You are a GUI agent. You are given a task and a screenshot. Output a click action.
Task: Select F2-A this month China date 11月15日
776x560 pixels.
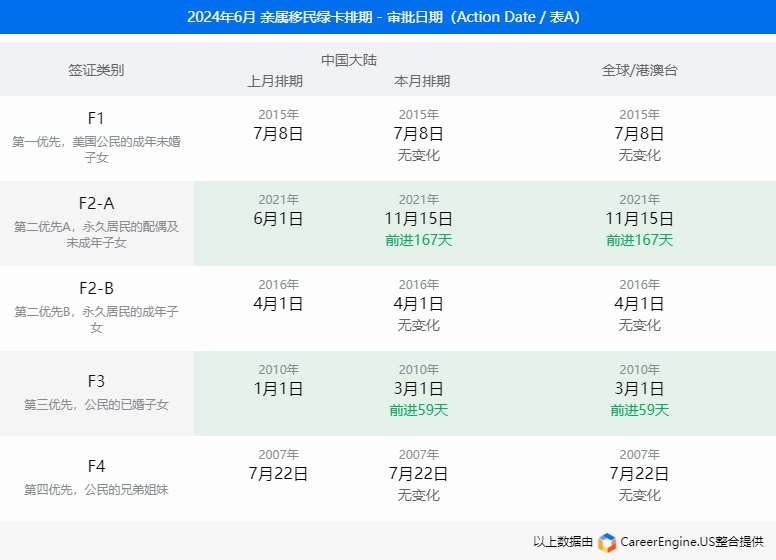(x=419, y=219)
